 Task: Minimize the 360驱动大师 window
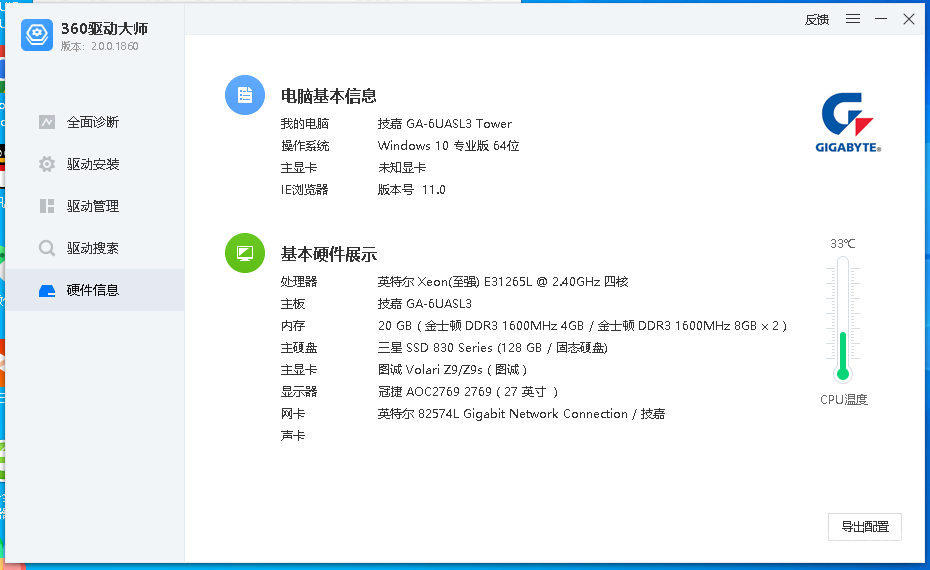pos(881,19)
